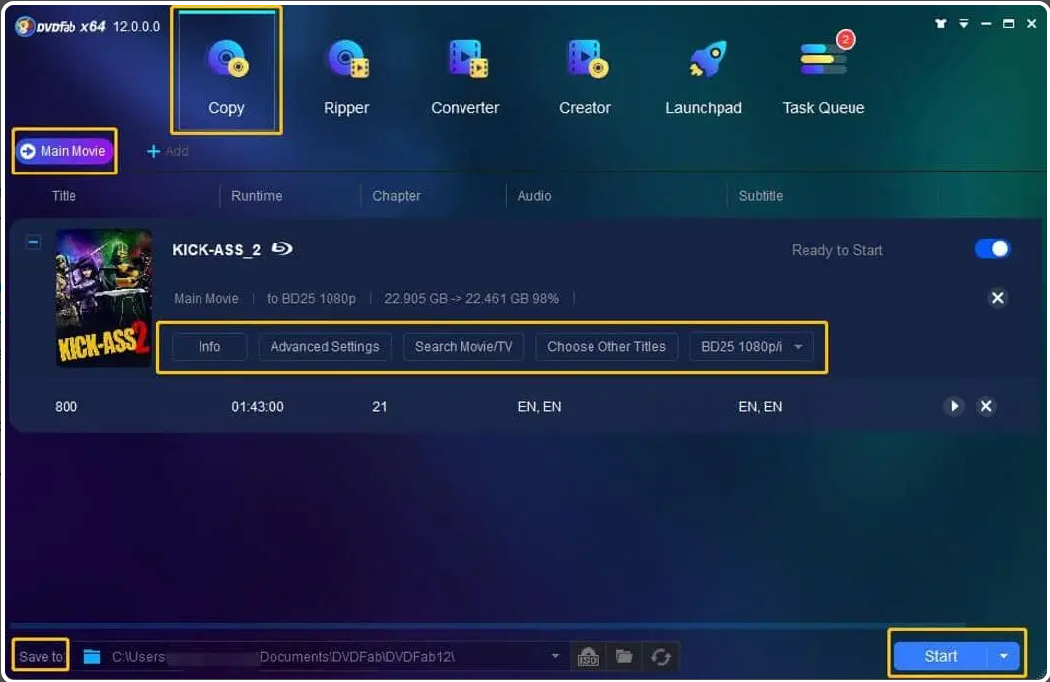Click the Audio value EN, EN
Viewport: 1050px width, 682px height.
539,407
